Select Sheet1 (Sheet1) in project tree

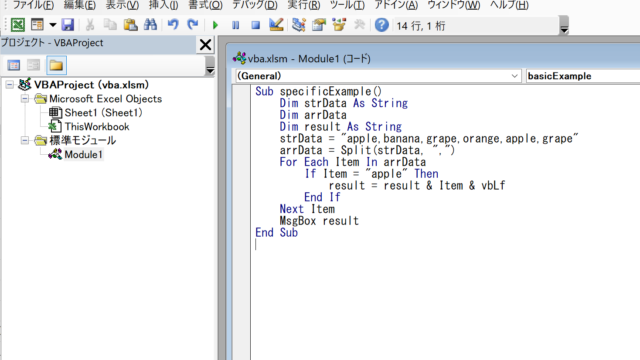point(103,113)
